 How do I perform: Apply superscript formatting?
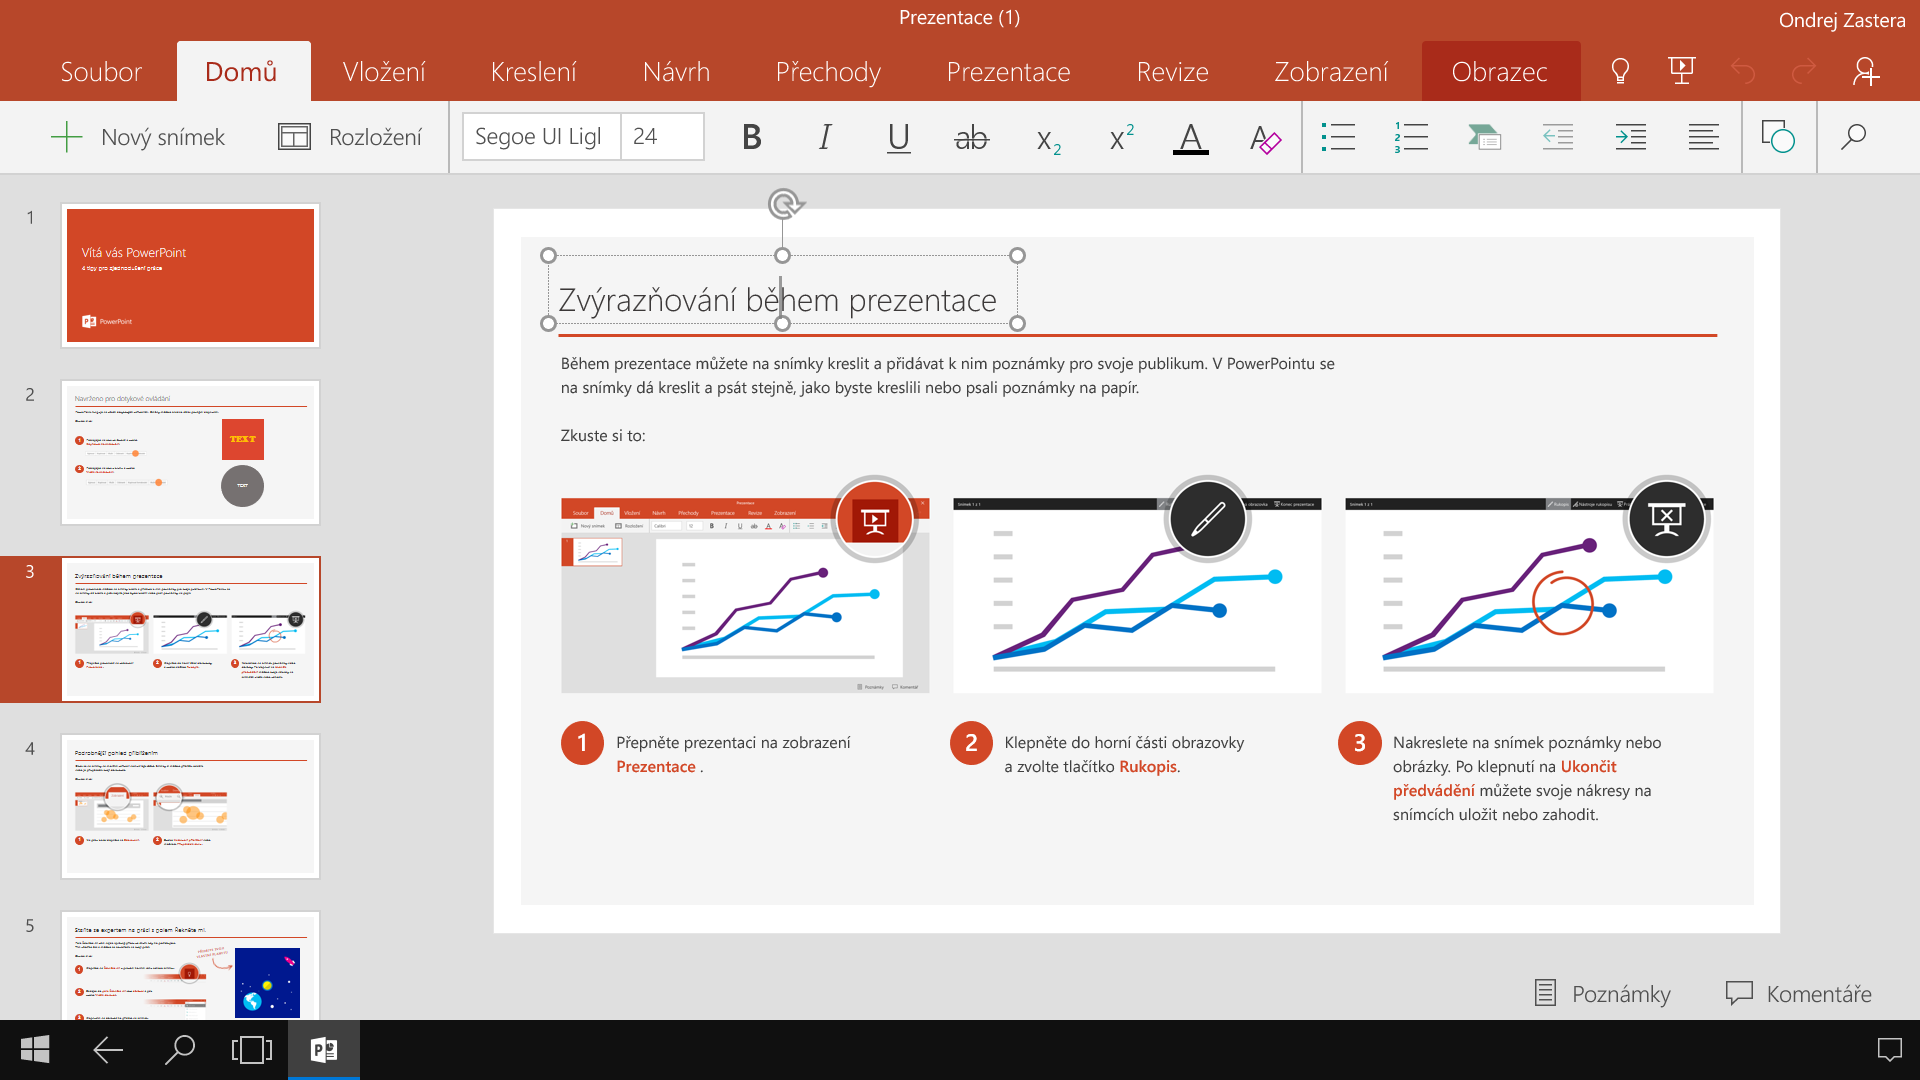point(1119,137)
